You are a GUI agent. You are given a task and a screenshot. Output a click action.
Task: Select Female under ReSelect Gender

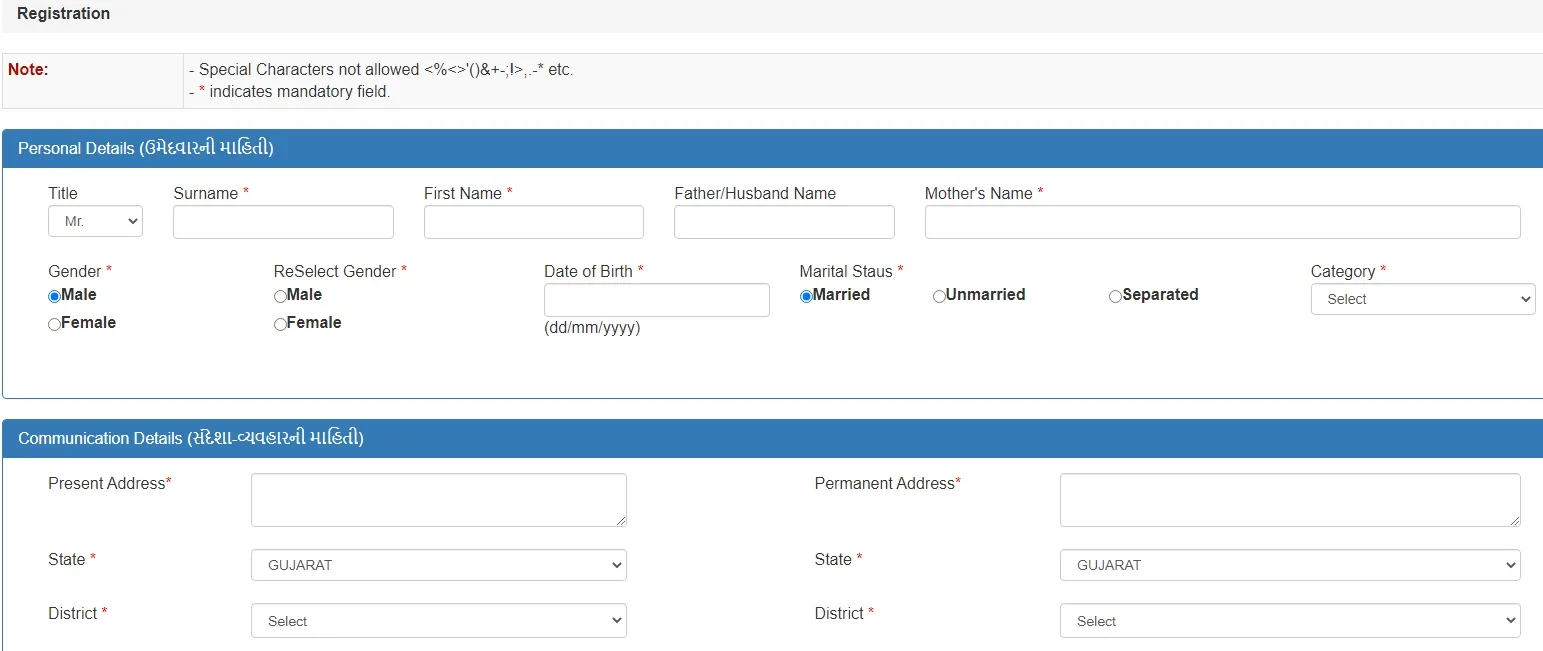pos(280,324)
